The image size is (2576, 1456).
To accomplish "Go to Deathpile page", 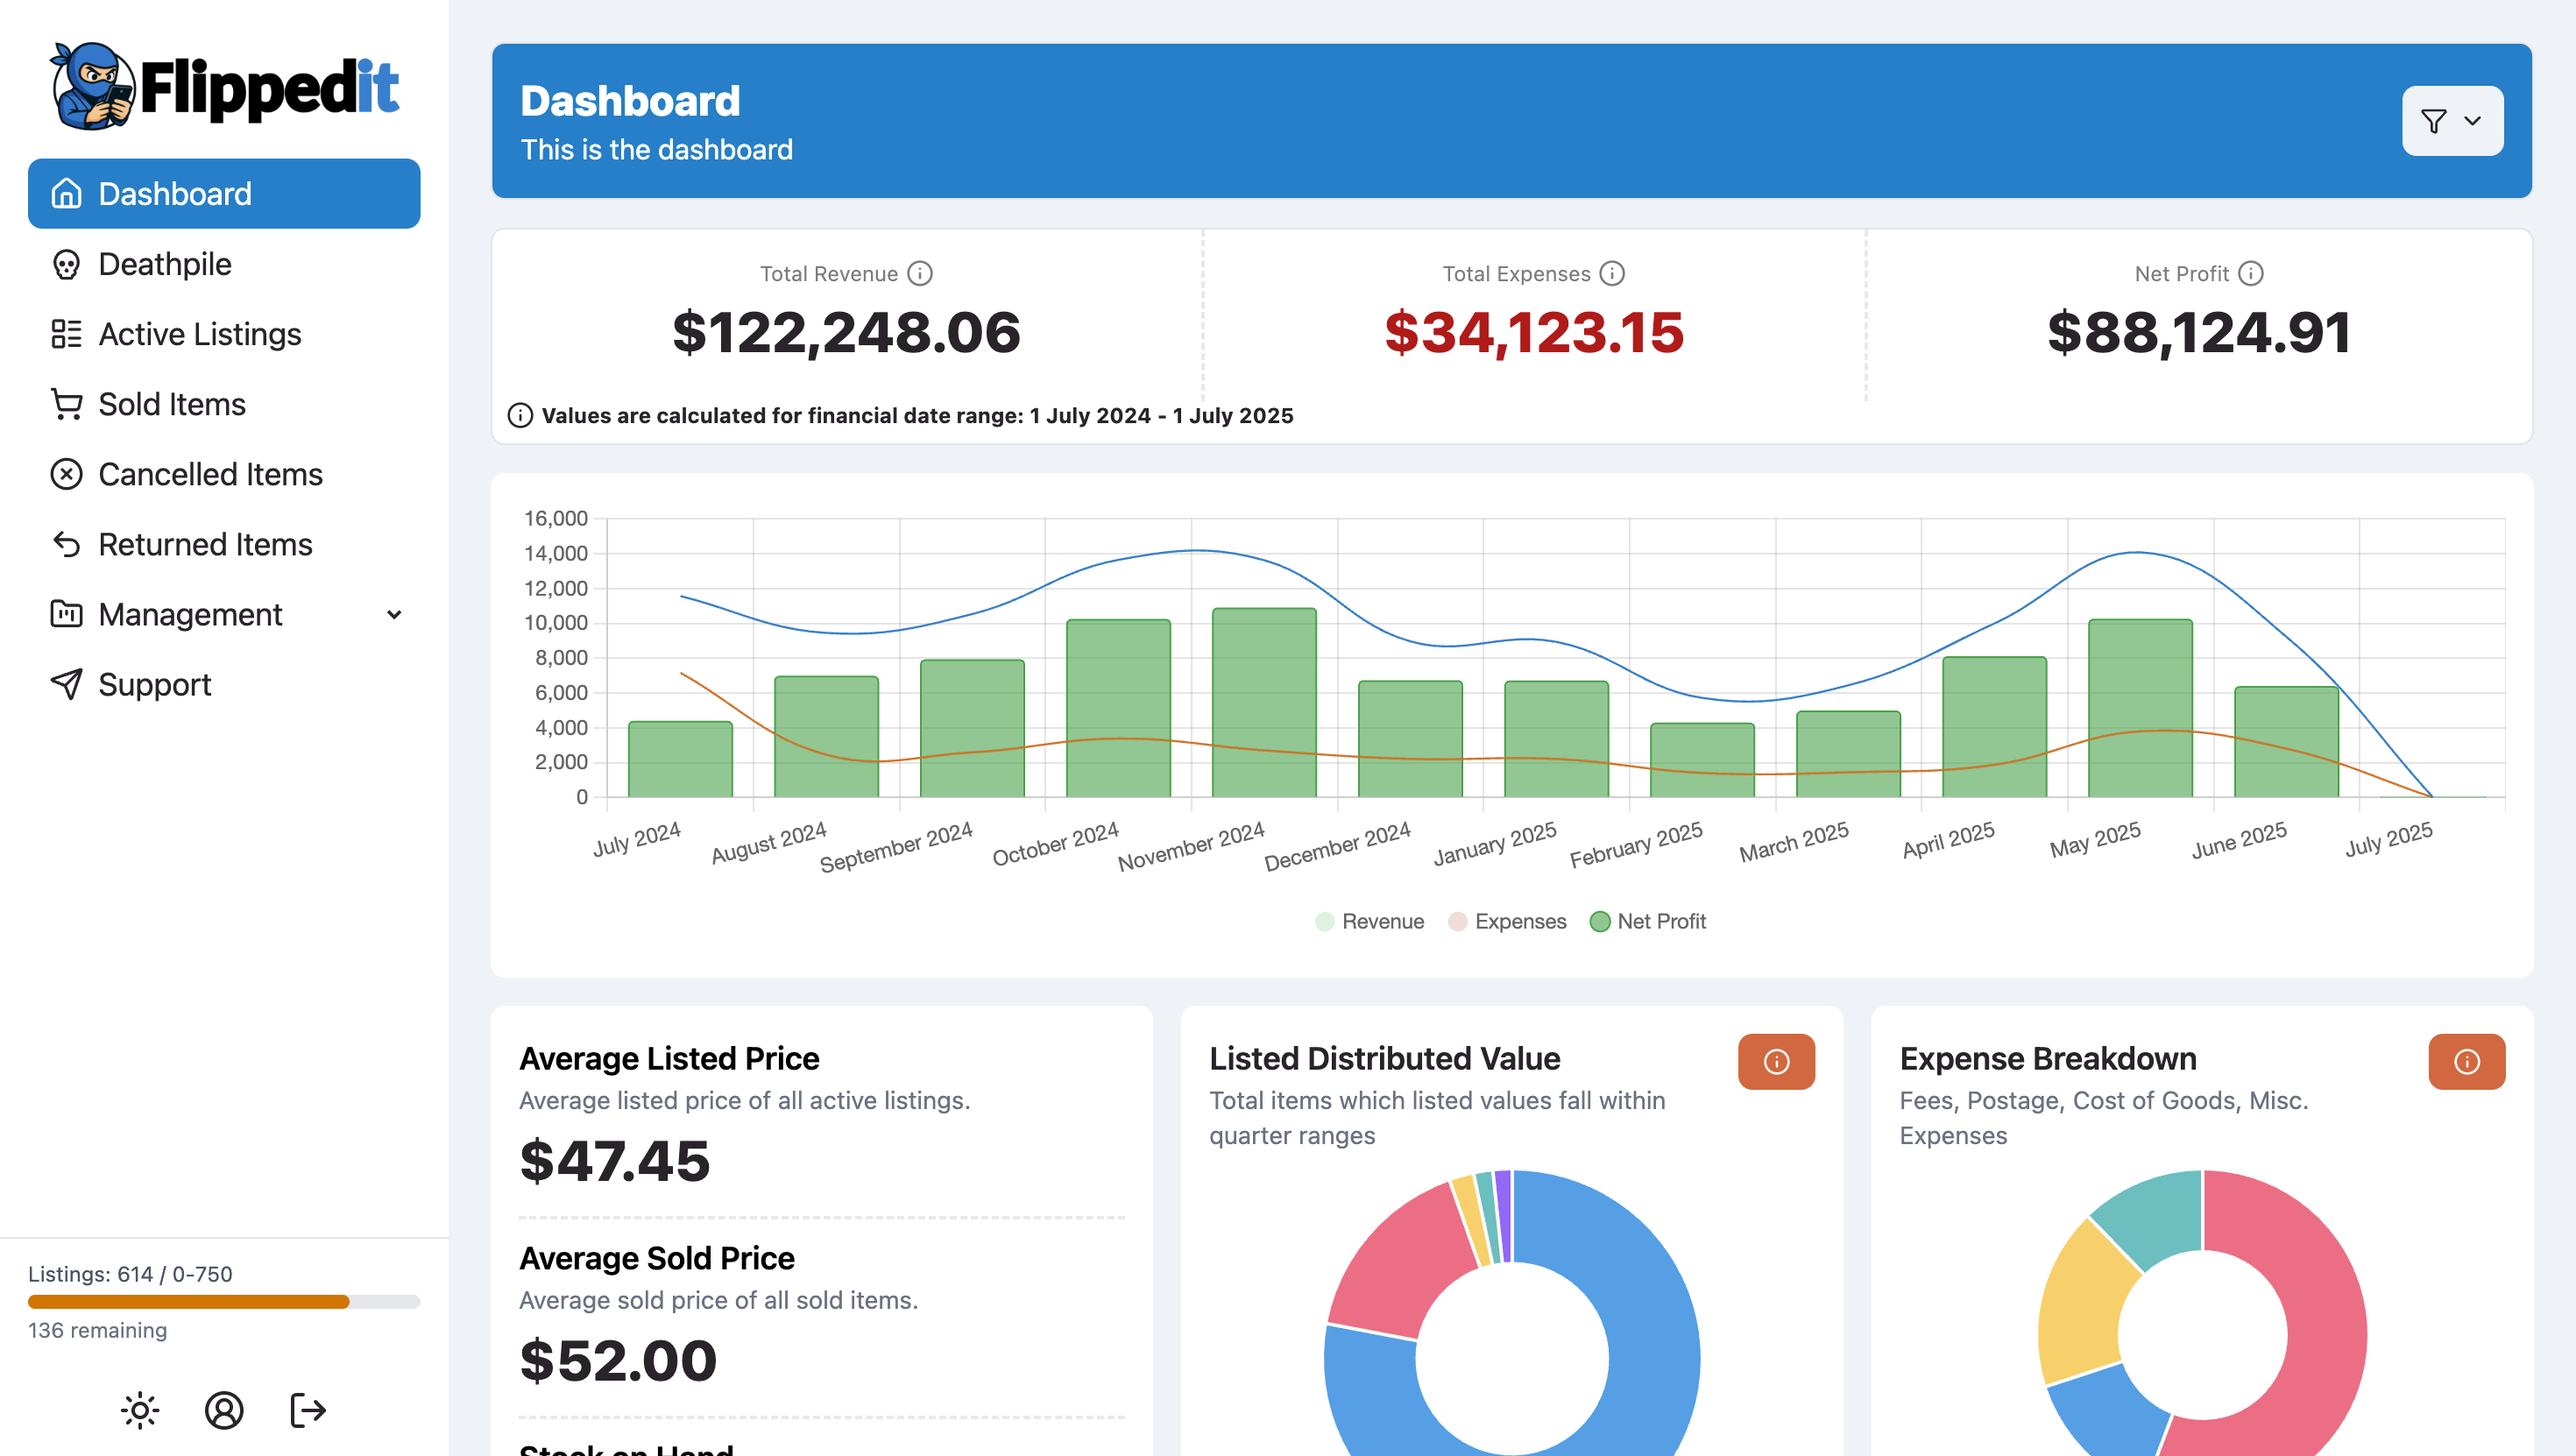I will (x=224, y=264).
